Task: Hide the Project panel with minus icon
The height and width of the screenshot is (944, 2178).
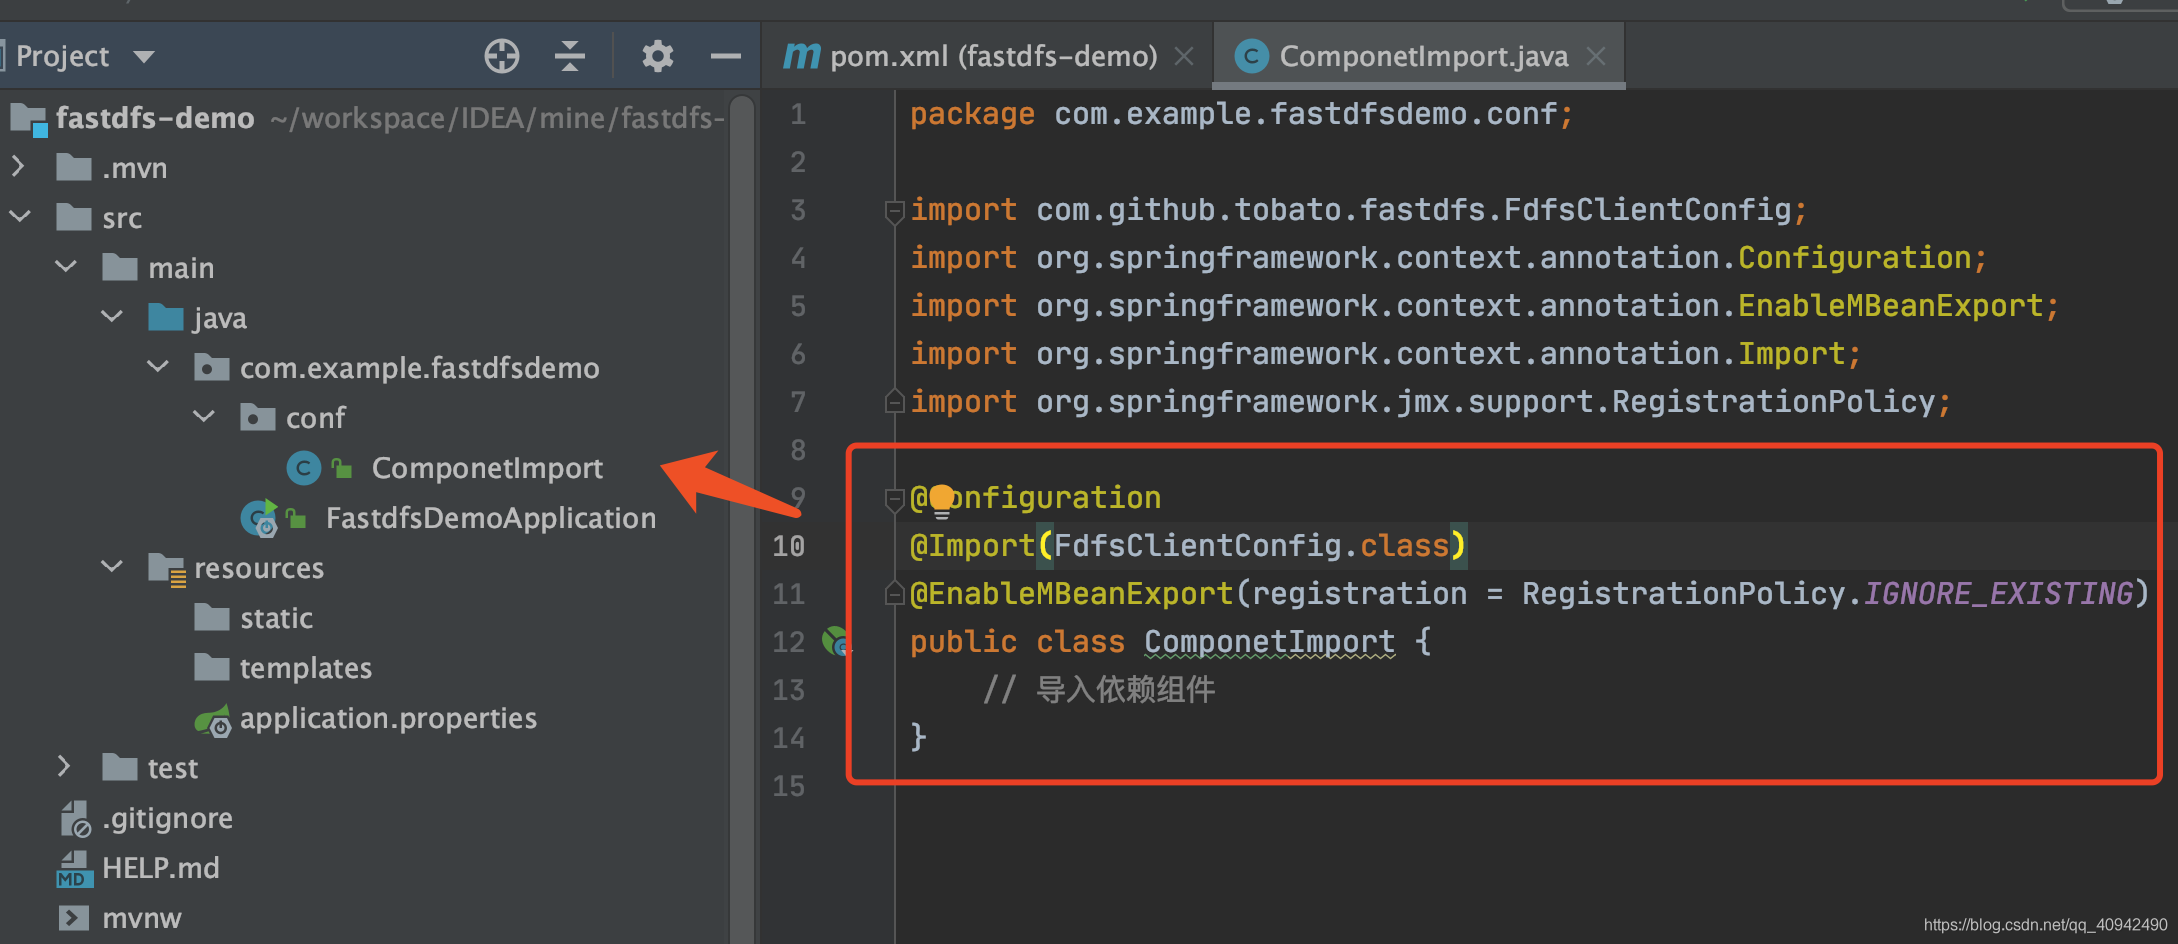Action: click(725, 56)
